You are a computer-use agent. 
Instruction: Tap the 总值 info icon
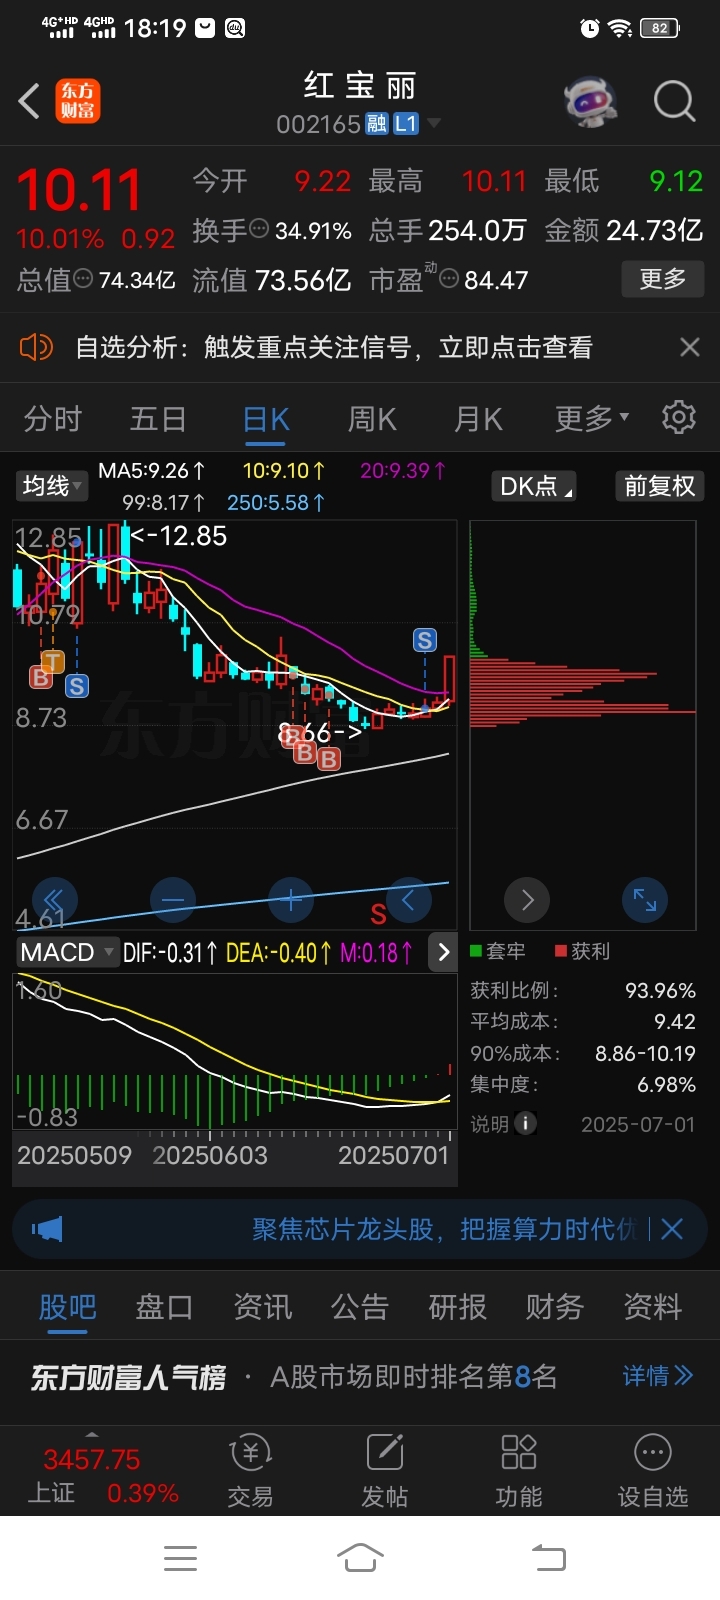(x=83, y=279)
